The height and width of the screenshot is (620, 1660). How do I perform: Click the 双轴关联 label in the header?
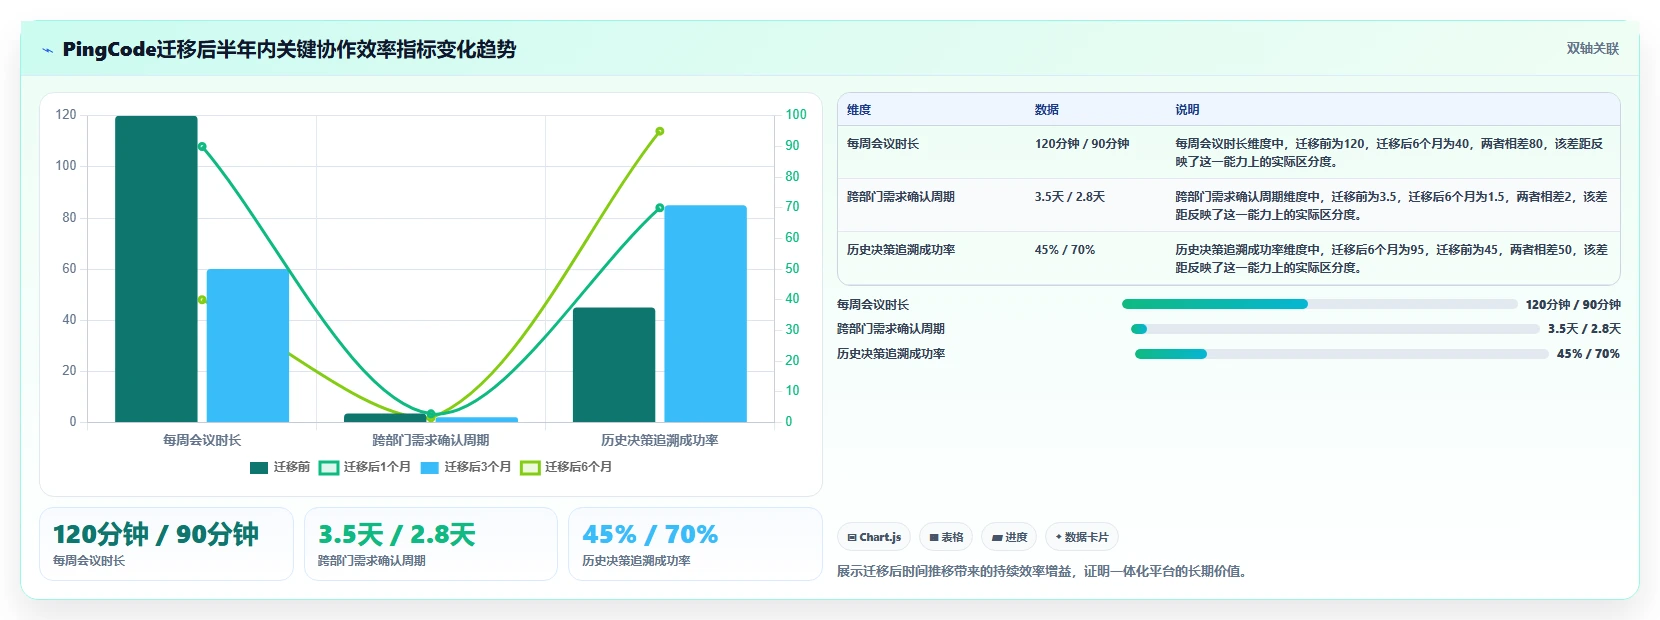[1592, 49]
